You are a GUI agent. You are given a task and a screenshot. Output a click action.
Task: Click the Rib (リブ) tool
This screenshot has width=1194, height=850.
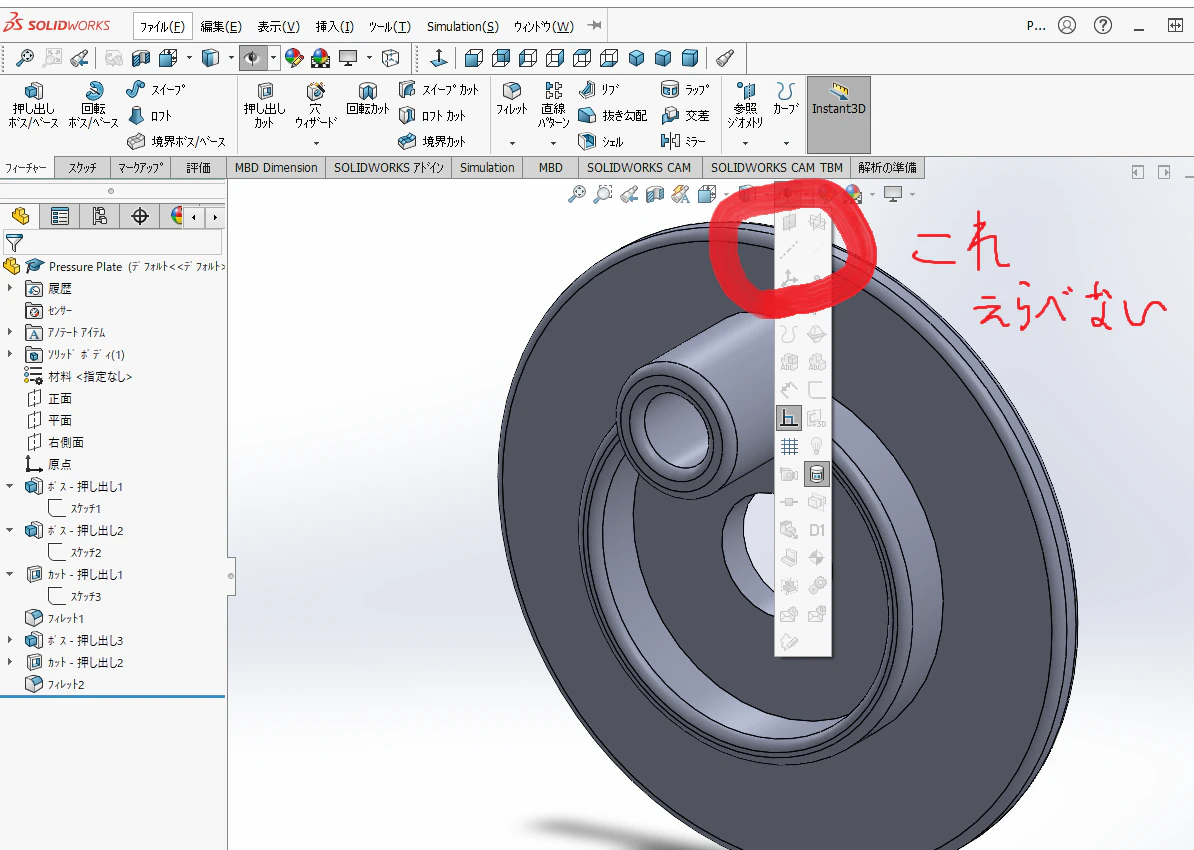599,90
